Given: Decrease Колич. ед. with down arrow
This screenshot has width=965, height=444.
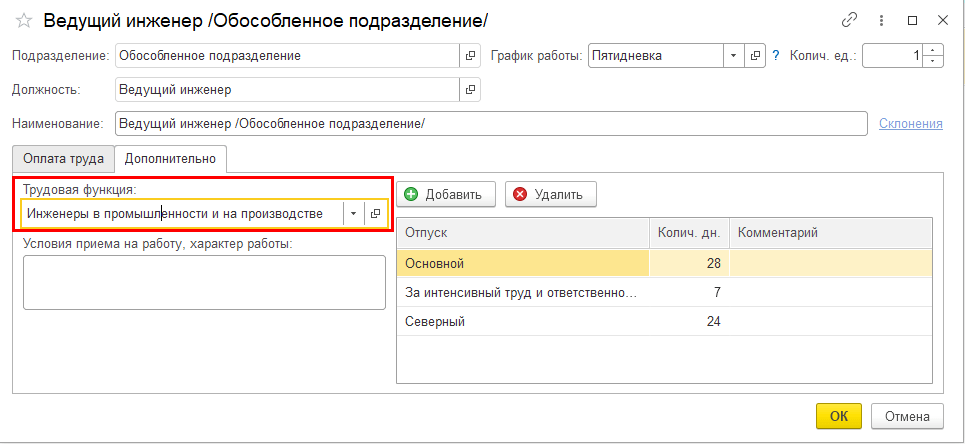Looking at the screenshot, I should tap(933, 61).
